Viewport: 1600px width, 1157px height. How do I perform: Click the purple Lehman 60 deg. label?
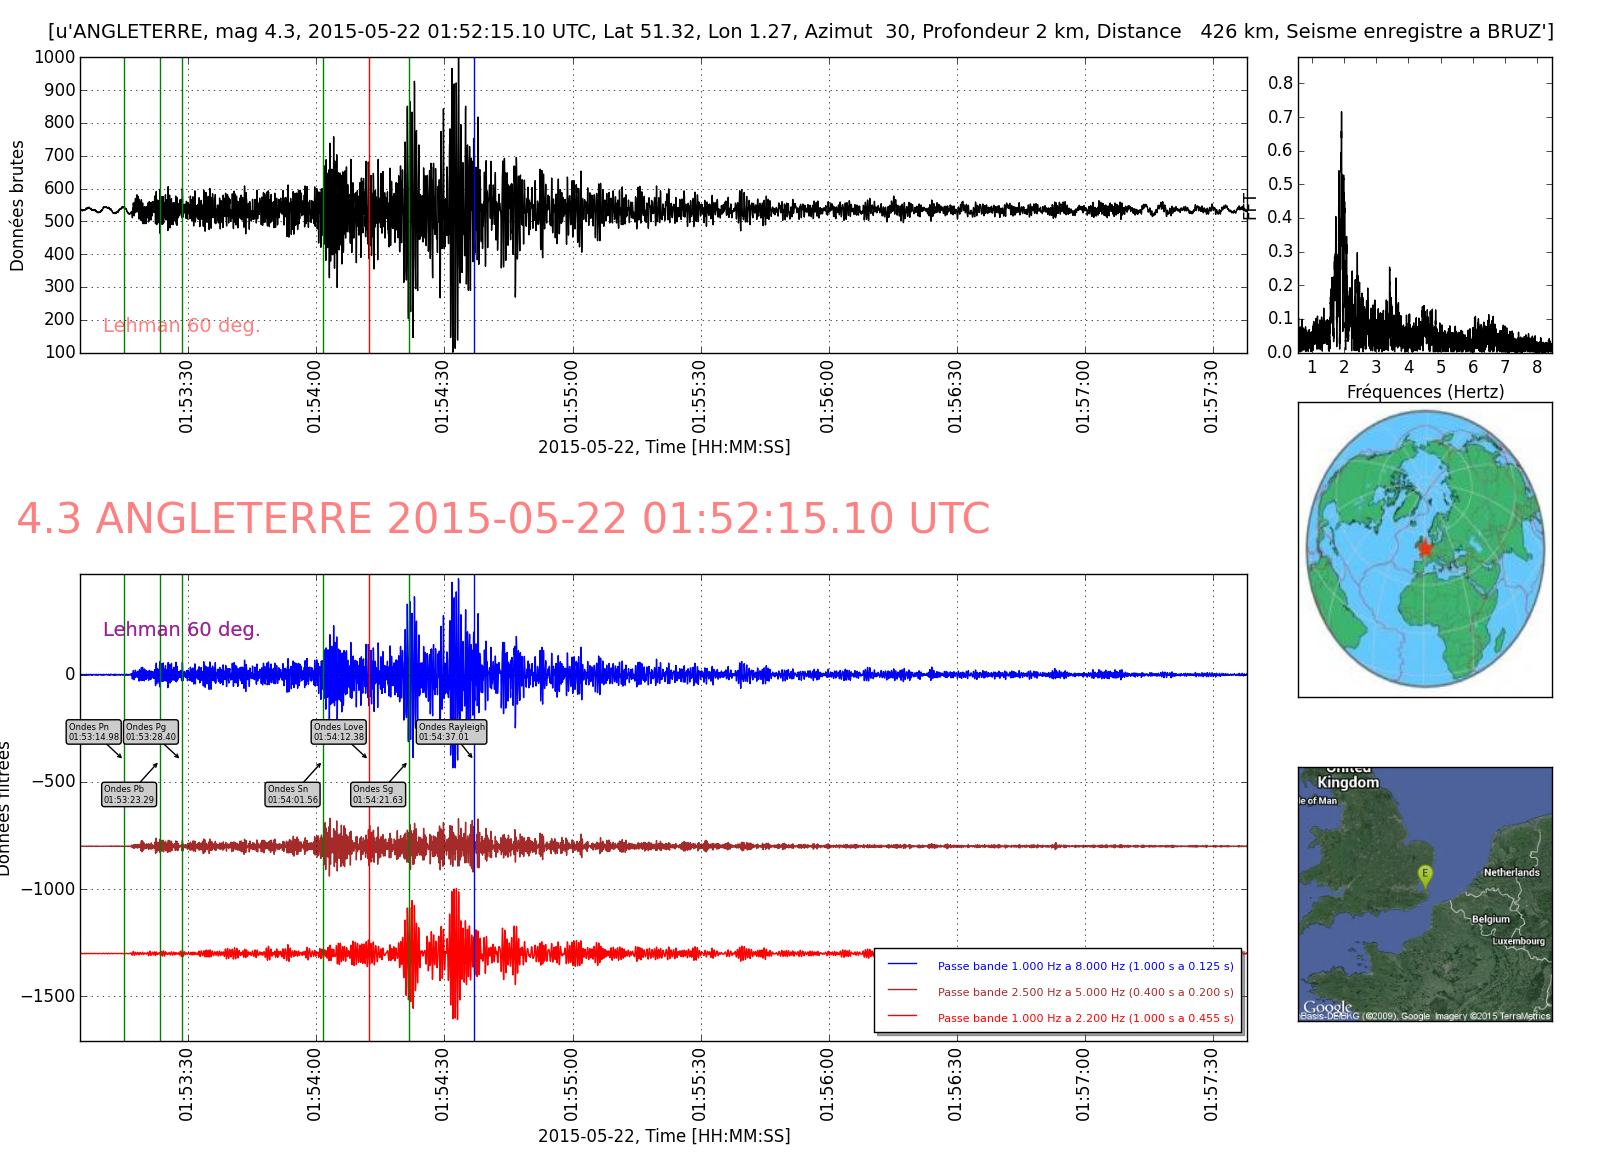[181, 629]
